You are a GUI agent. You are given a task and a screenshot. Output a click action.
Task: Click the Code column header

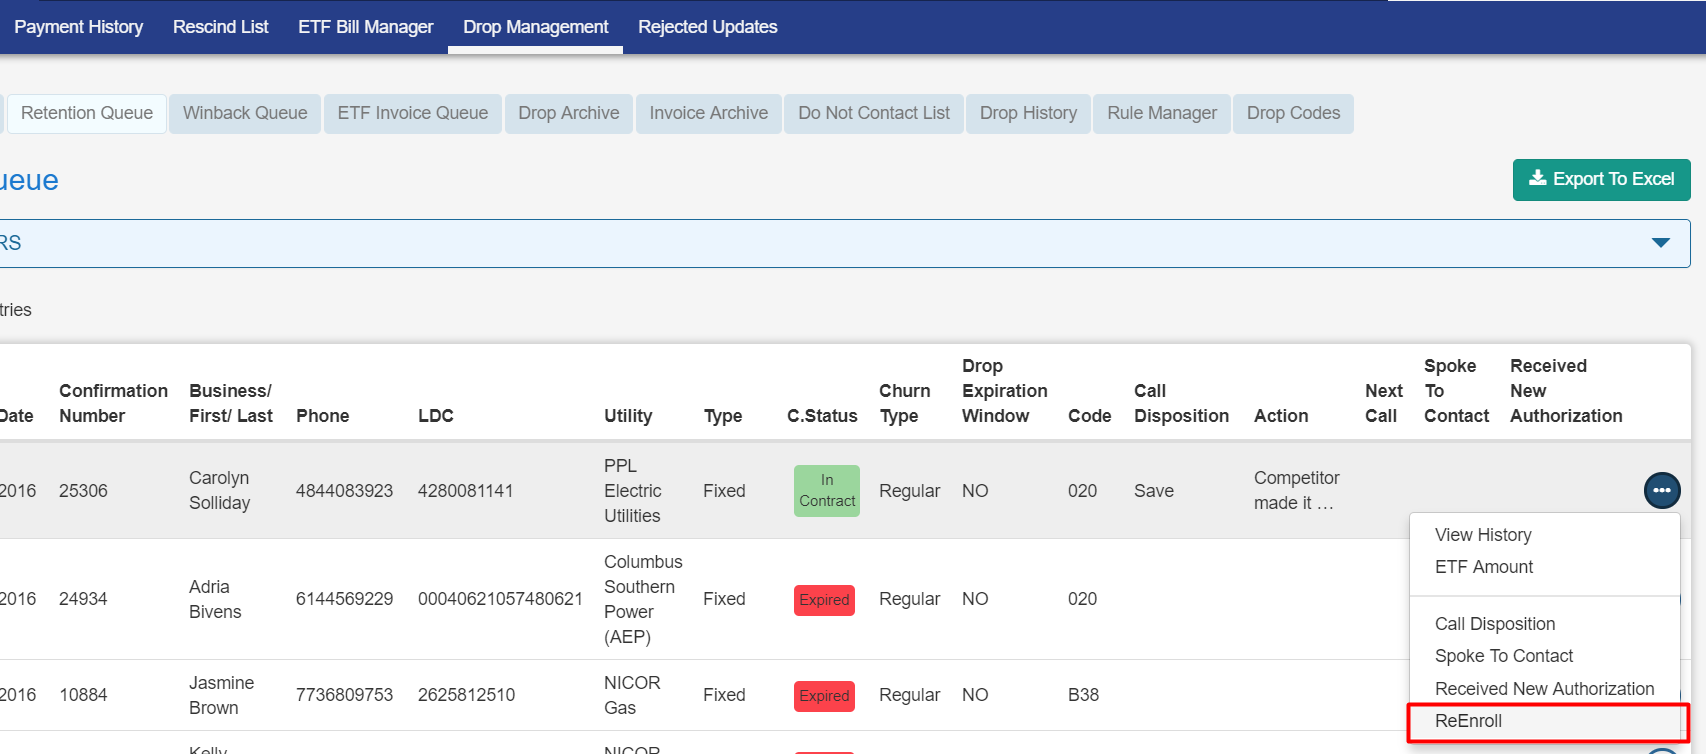(x=1089, y=416)
